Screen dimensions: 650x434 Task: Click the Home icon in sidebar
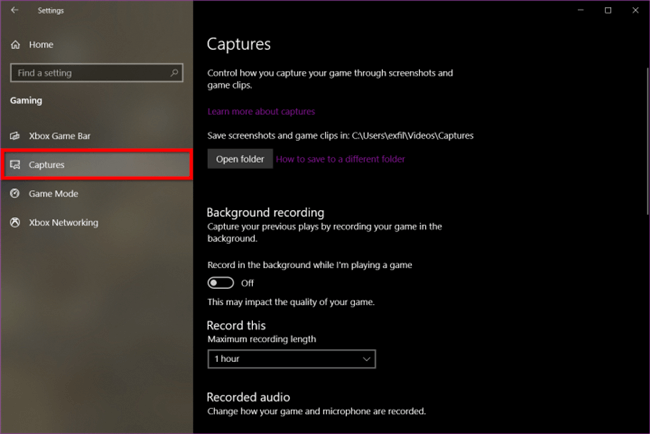click(x=15, y=45)
